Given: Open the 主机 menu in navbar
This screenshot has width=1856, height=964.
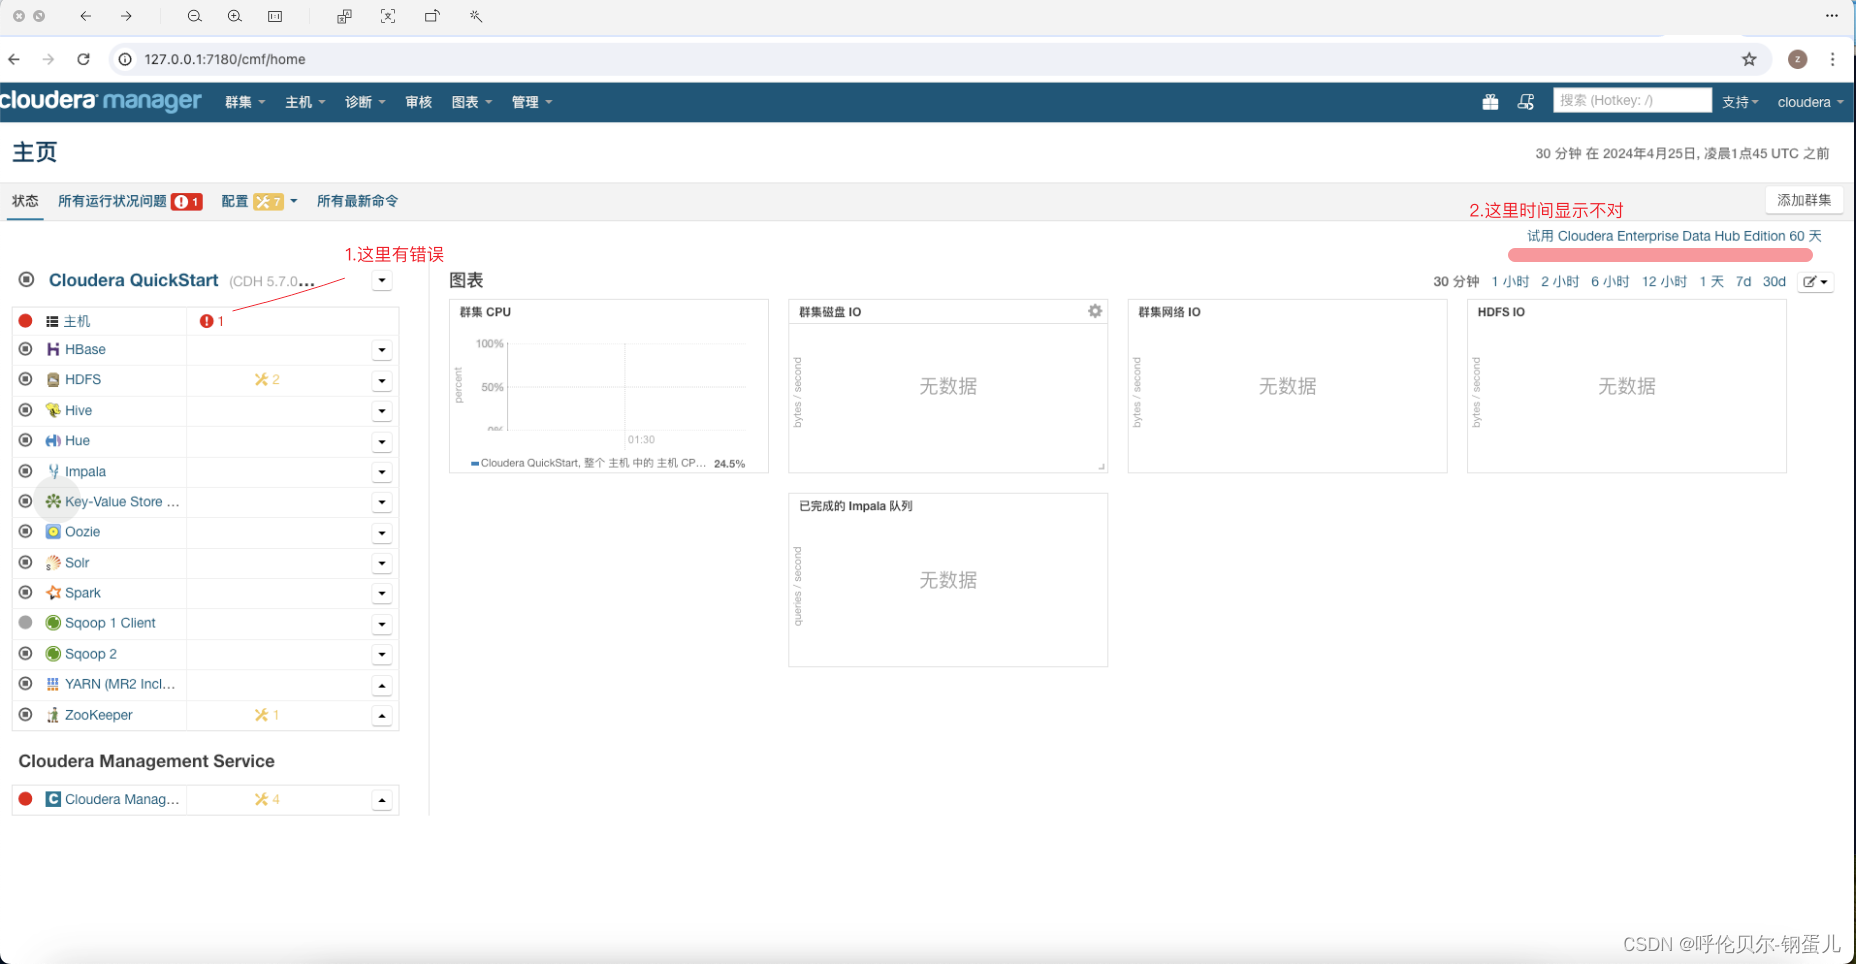Looking at the screenshot, I should pos(305,102).
